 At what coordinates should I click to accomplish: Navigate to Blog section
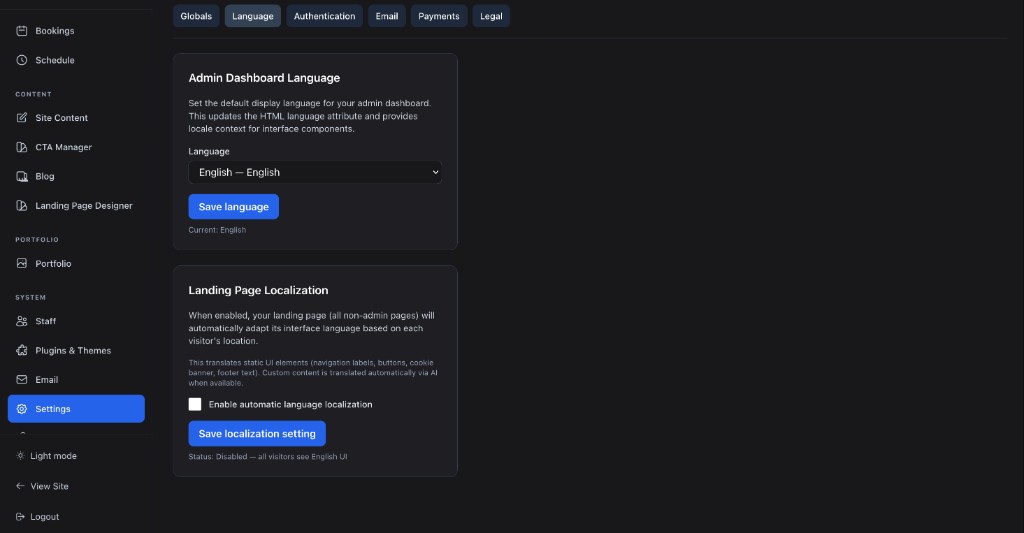pyautogui.click(x=76, y=176)
